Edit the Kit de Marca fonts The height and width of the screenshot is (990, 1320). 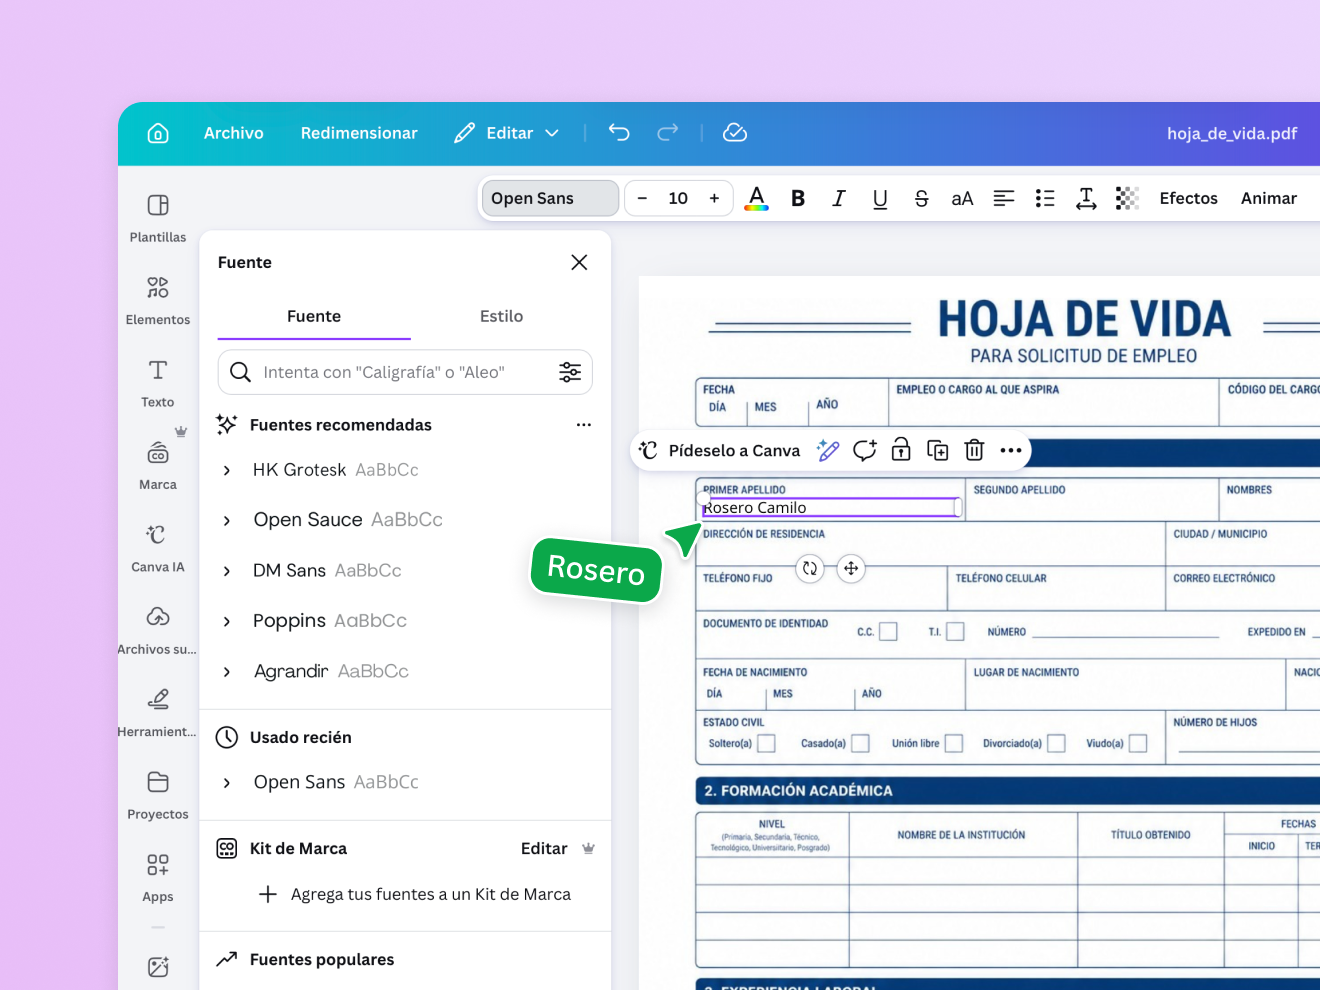pos(544,848)
